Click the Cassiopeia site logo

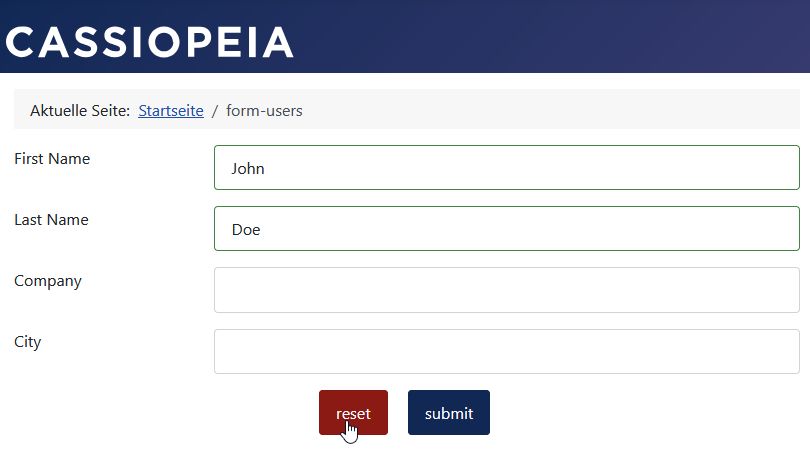pyautogui.click(x=150, y=42)
